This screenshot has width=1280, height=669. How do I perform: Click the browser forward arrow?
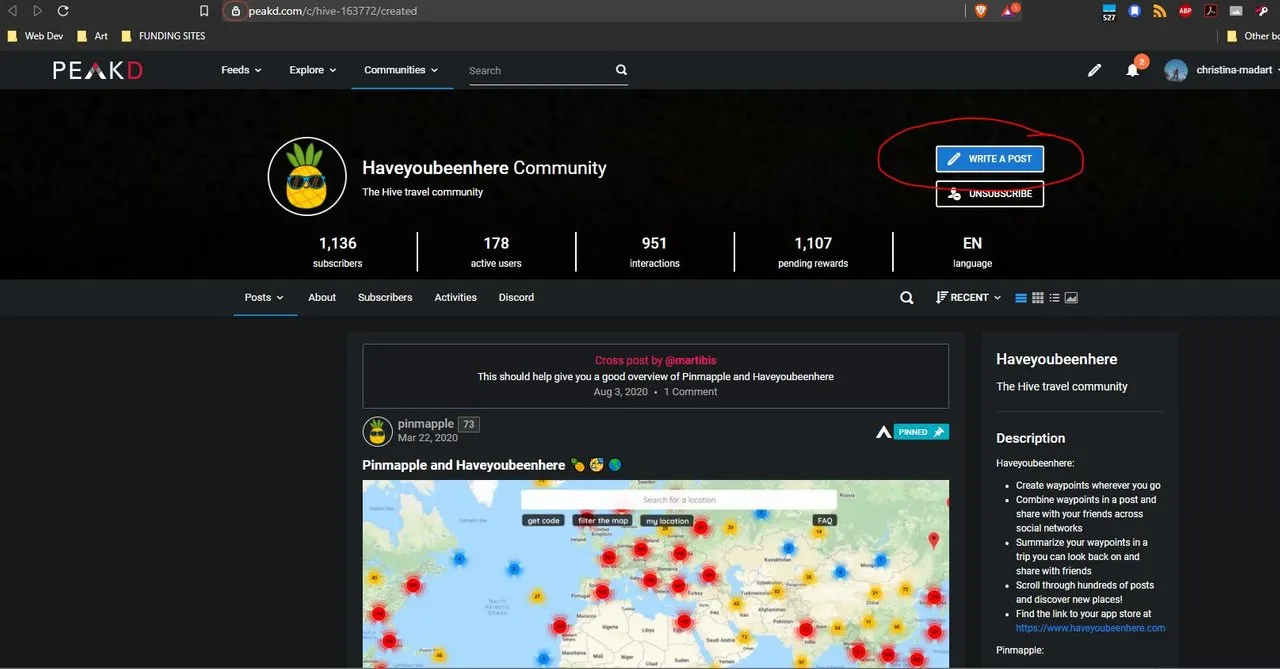(x=37, y=11)
